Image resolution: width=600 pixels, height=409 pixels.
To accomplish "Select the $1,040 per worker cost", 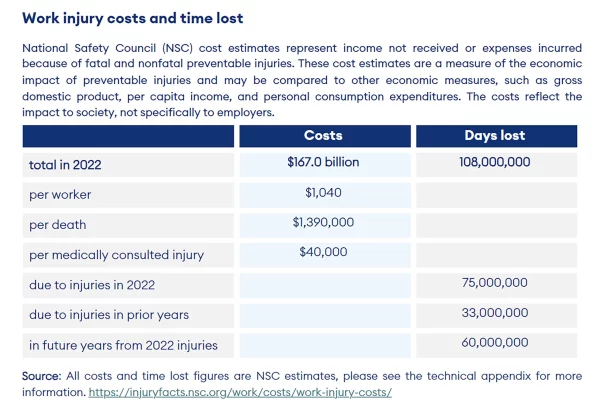I will 323,192.
